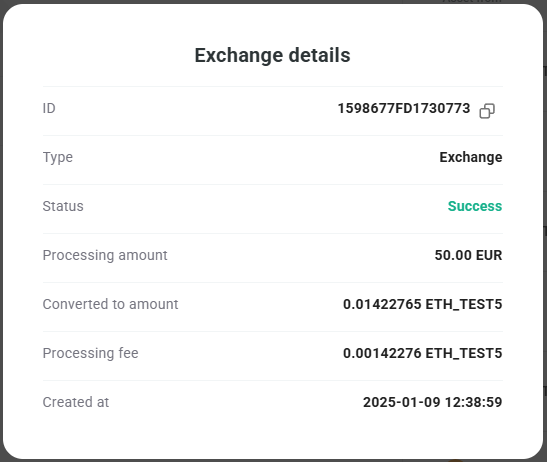Copy the exchange ID to clipboard
Image resolution: width=547 pixels, height=462 pixels.
(x=487, y=111)
